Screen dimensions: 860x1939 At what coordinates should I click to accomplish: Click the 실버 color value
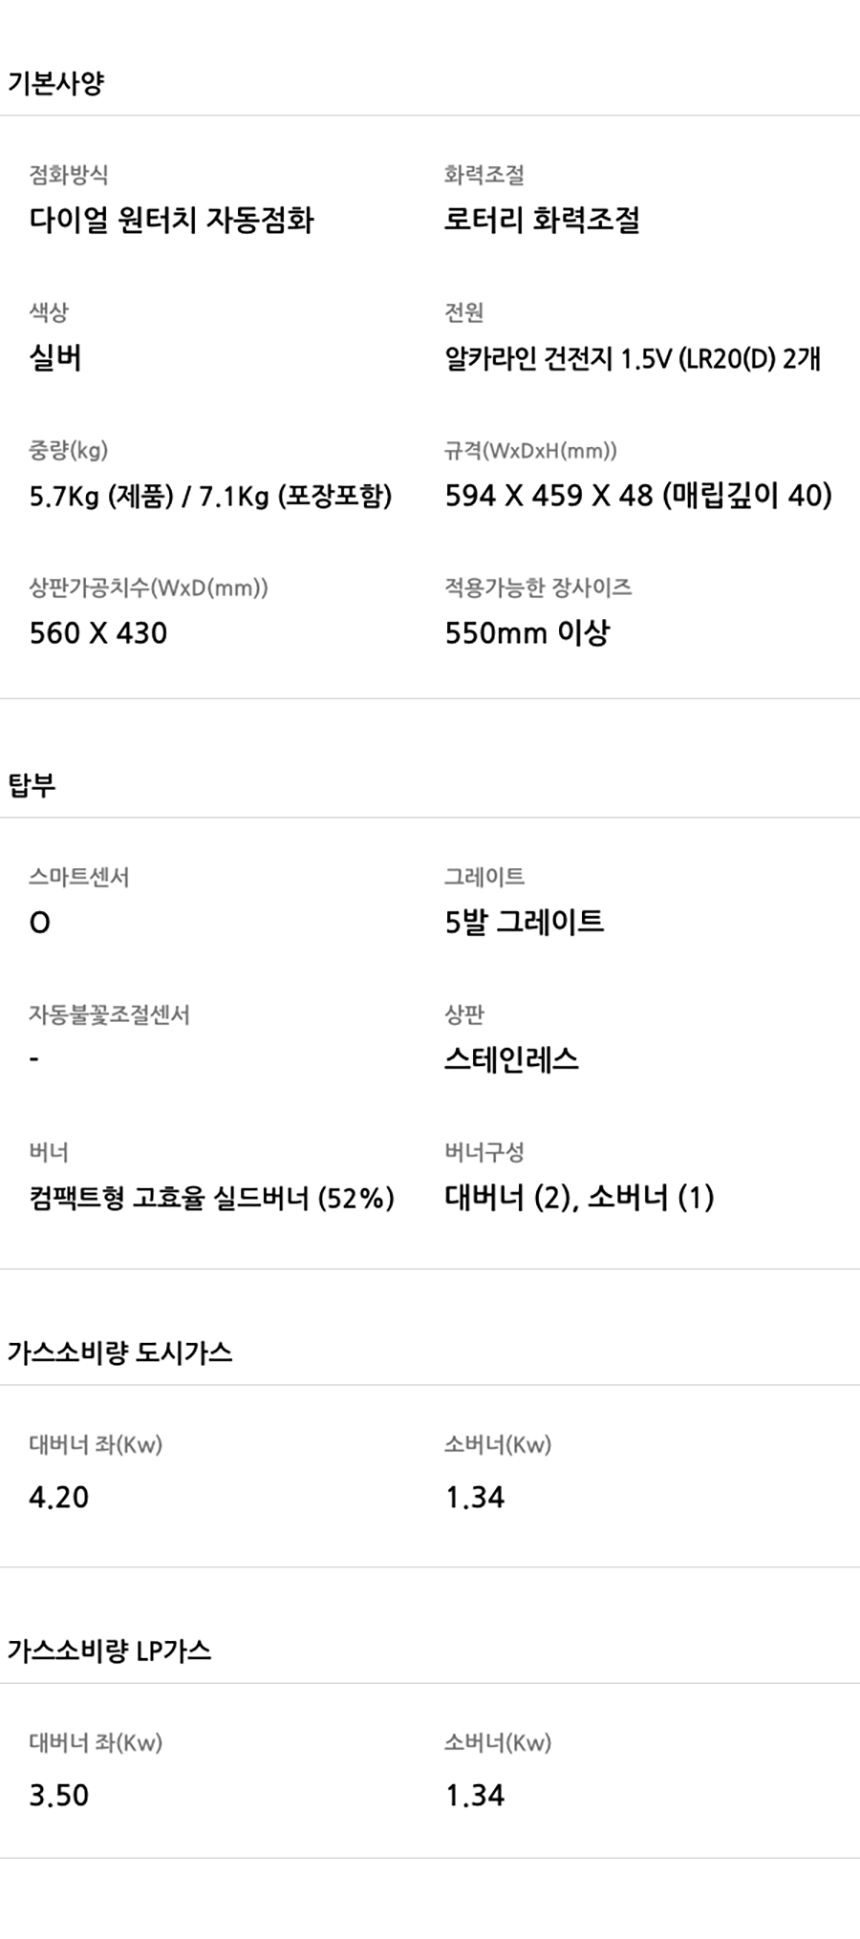click(x=55, y=358)
